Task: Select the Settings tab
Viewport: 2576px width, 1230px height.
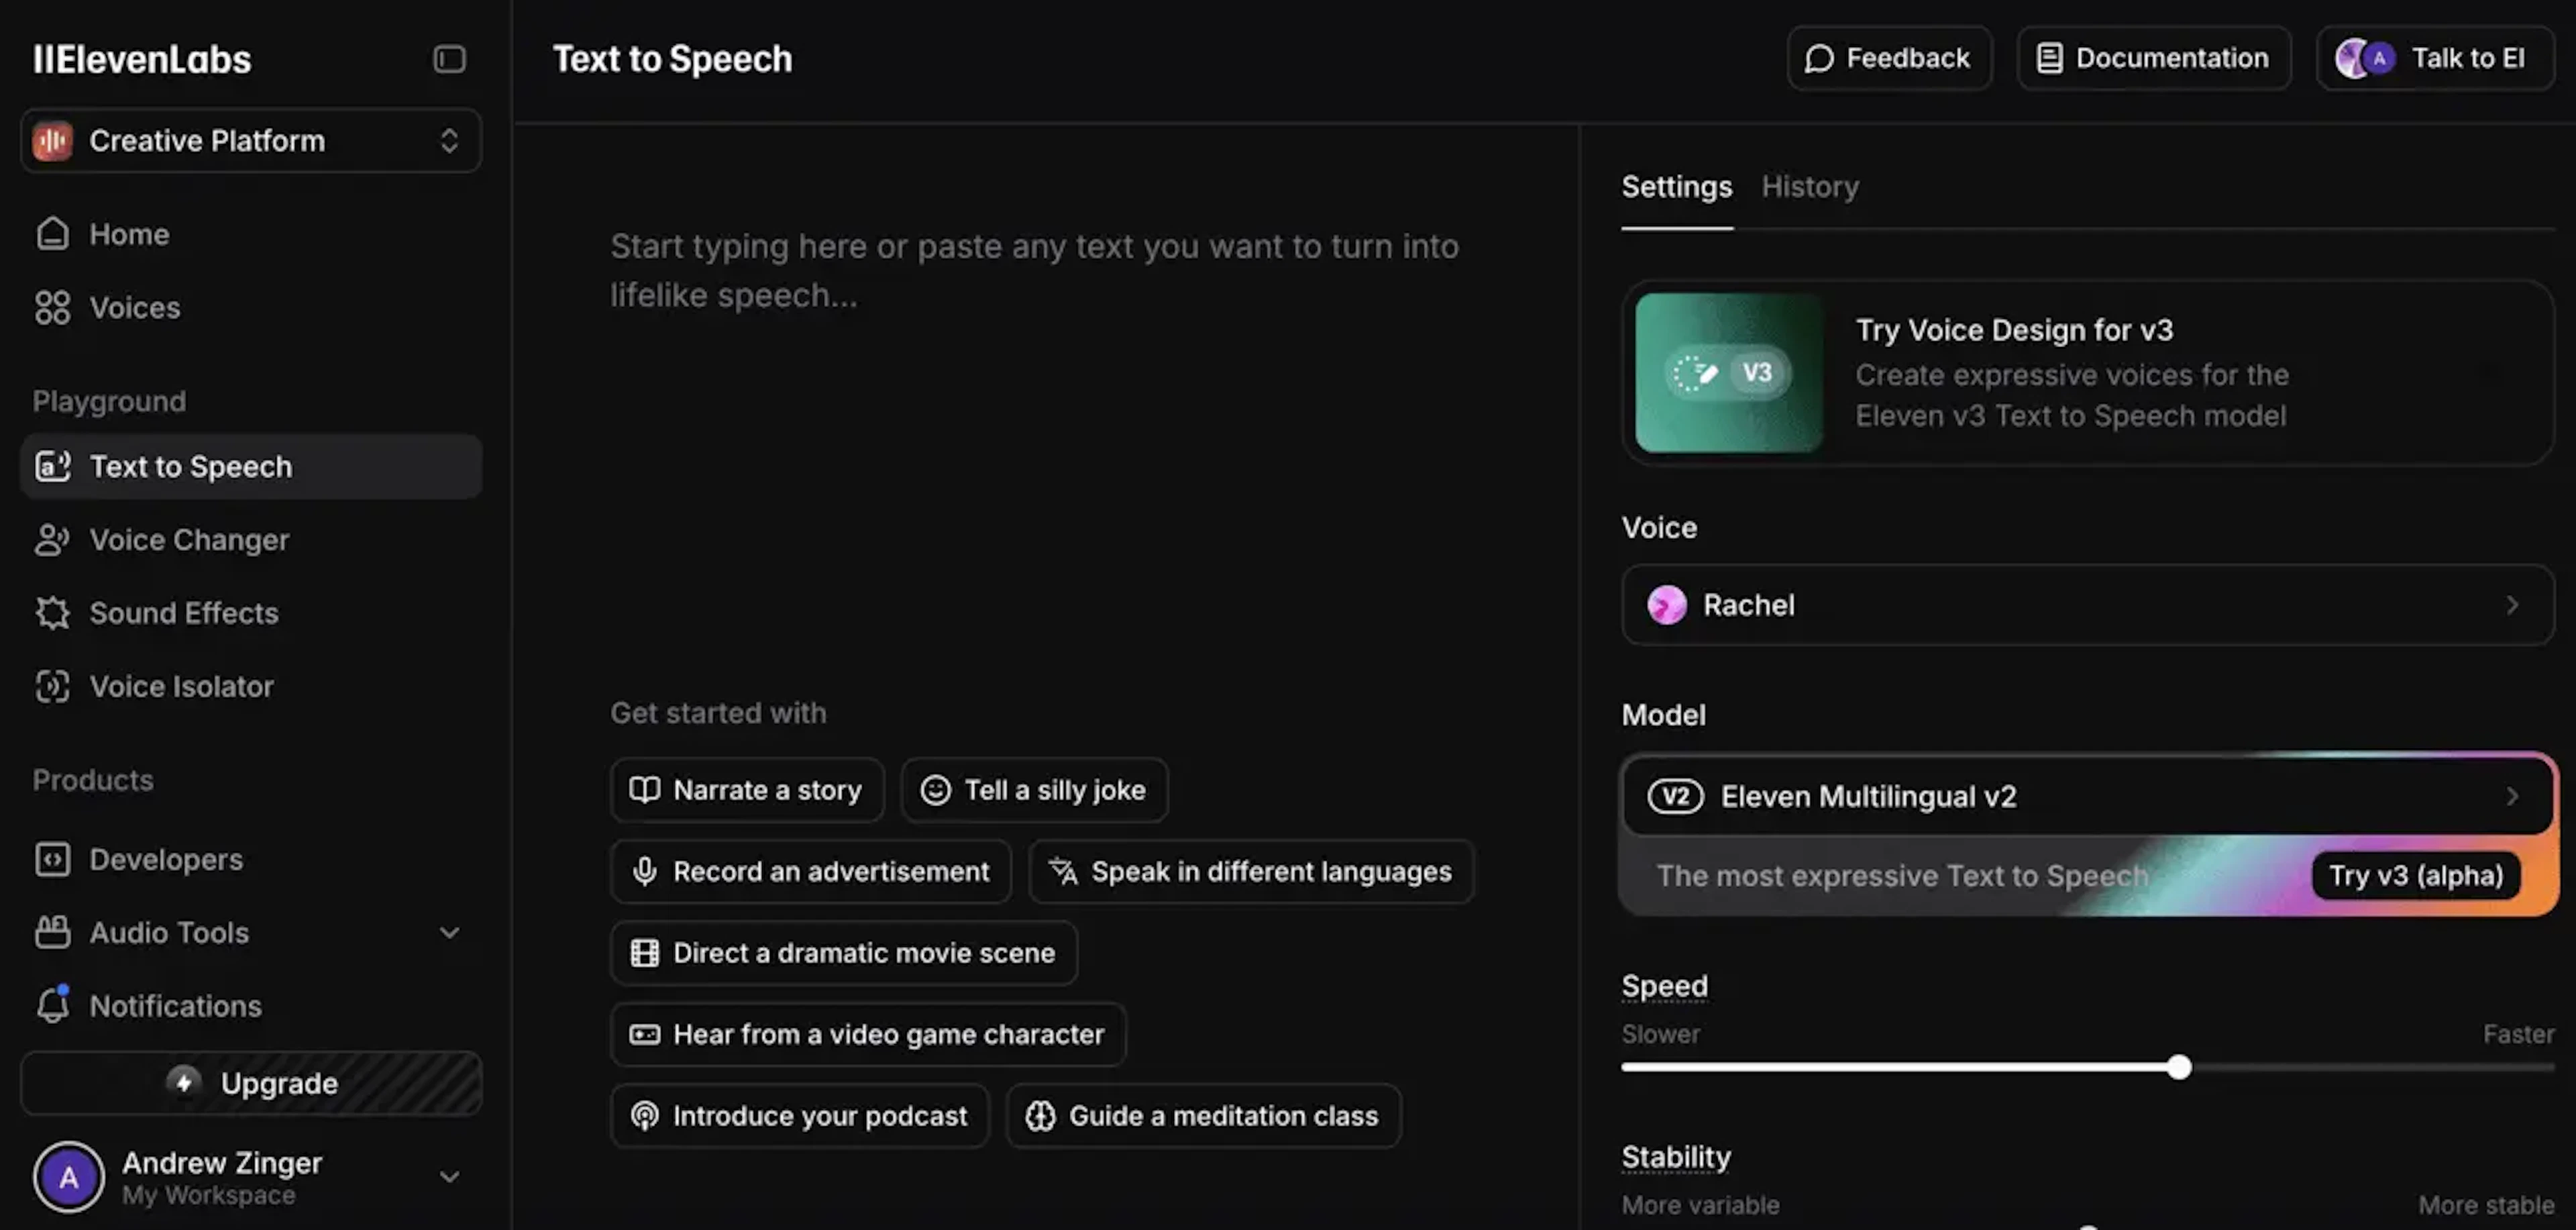Action: click(1676, 187)
